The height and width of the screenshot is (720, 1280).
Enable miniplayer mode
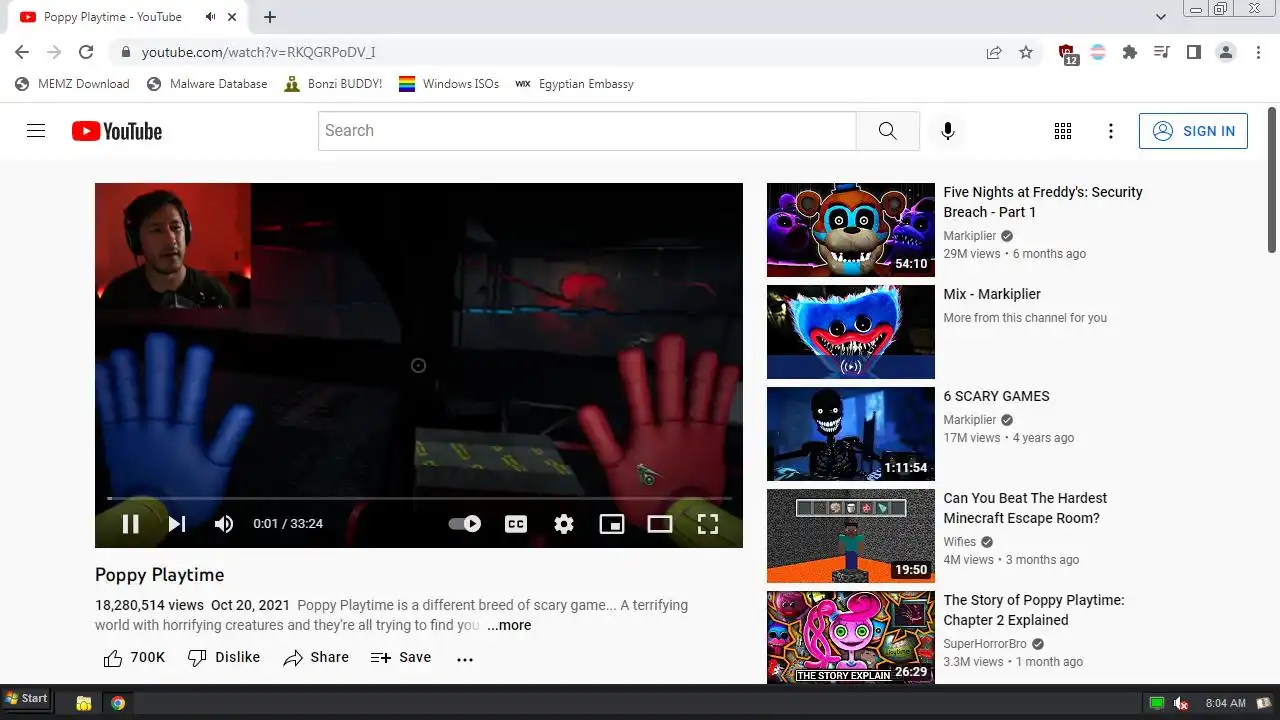click(612, 524)
